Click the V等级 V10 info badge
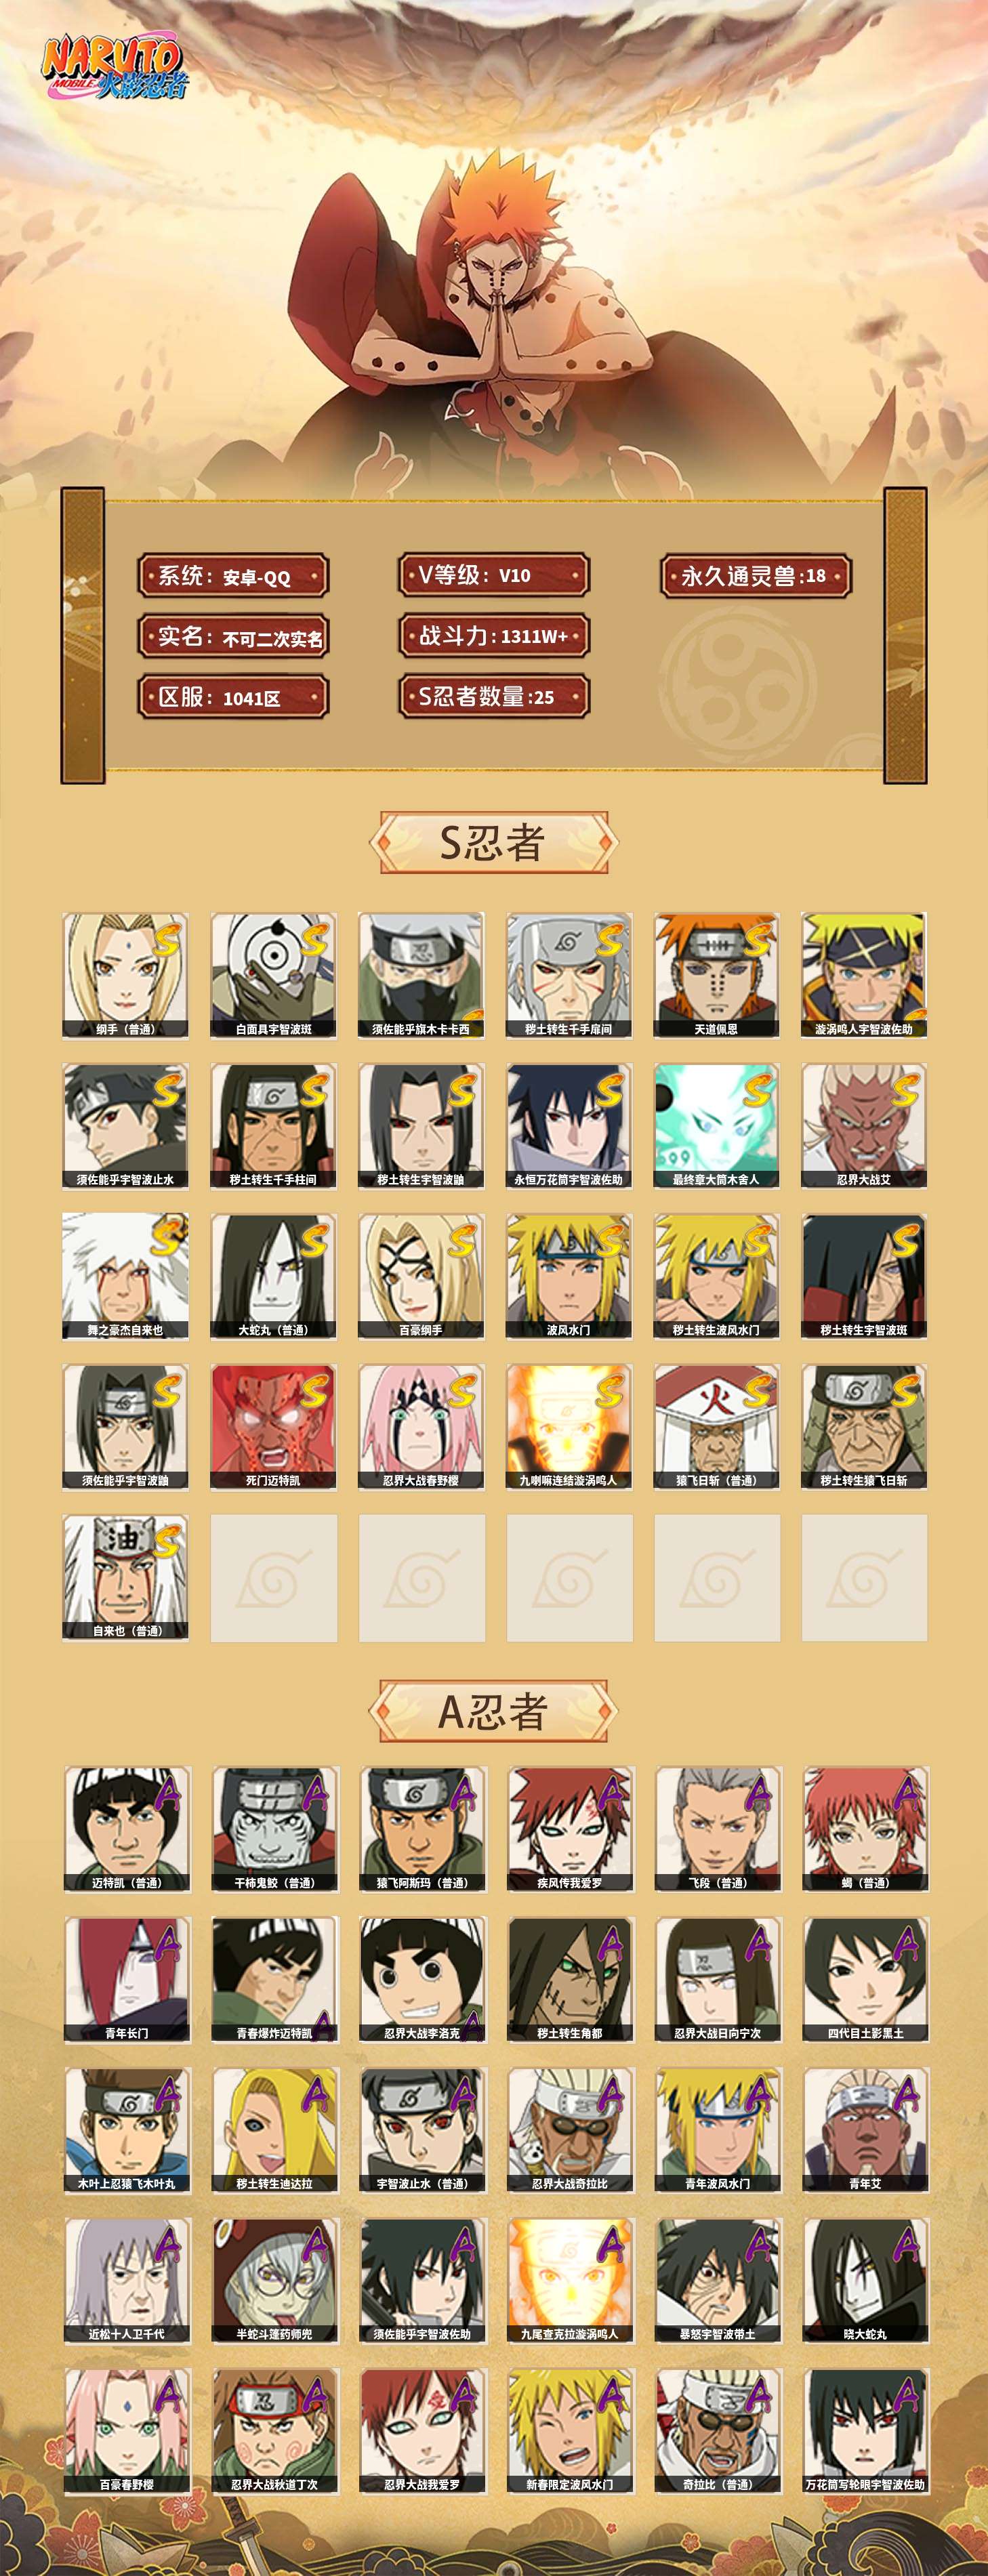The width and height of the screenshot is (988, 2576). tap(493, 575)
